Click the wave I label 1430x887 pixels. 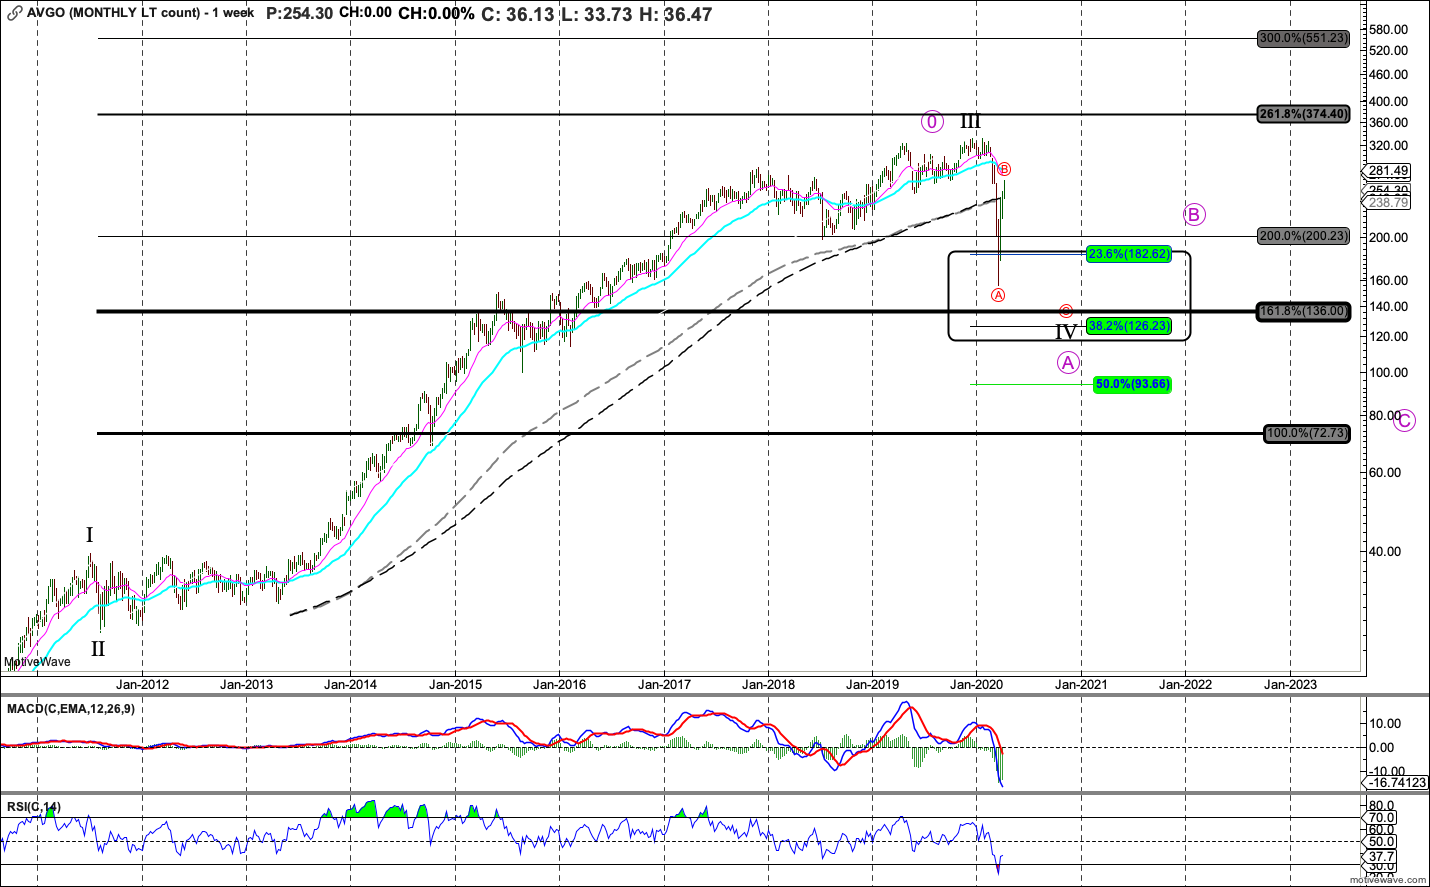[90, 535]
